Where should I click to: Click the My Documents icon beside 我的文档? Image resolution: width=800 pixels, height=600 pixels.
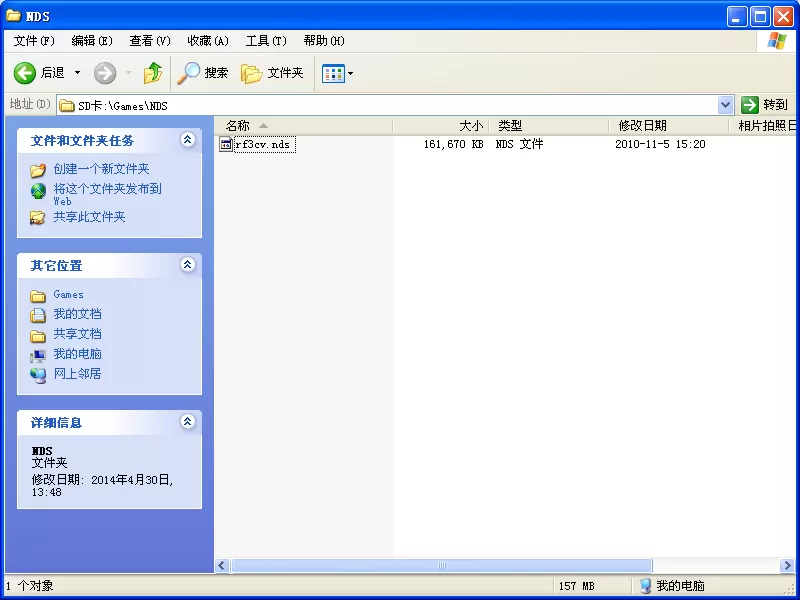(x=38, y=315)
